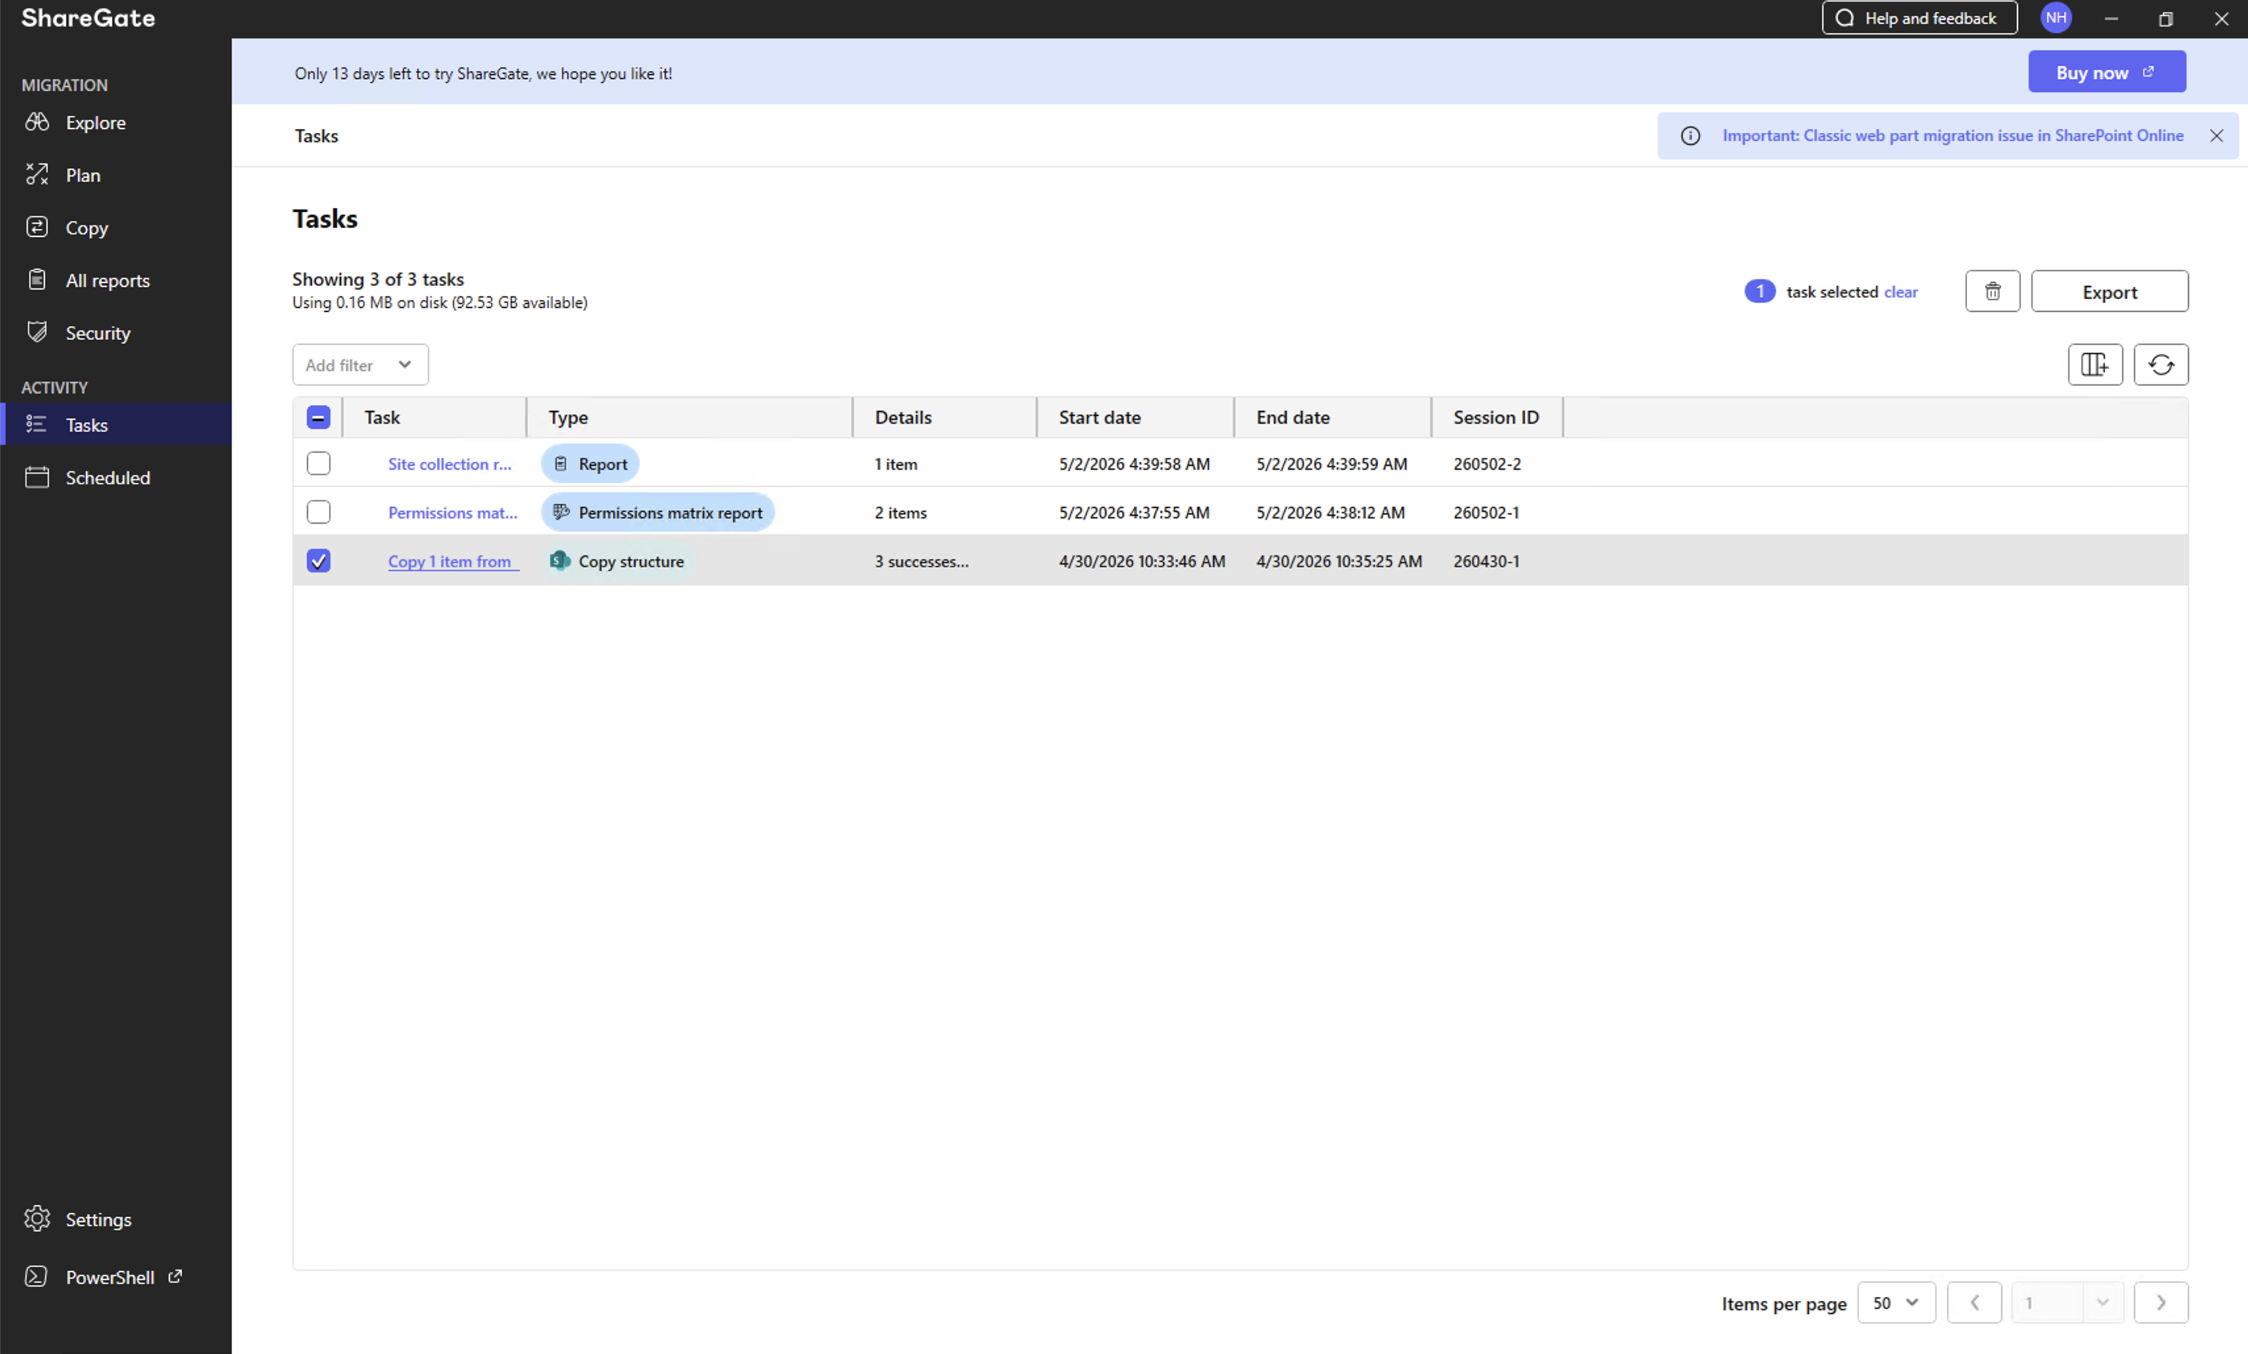Image resolution: width=2248 pixels, height=1354 pixels.
Task: Click the Scheduled calendar icon
Action: point(37,477)
